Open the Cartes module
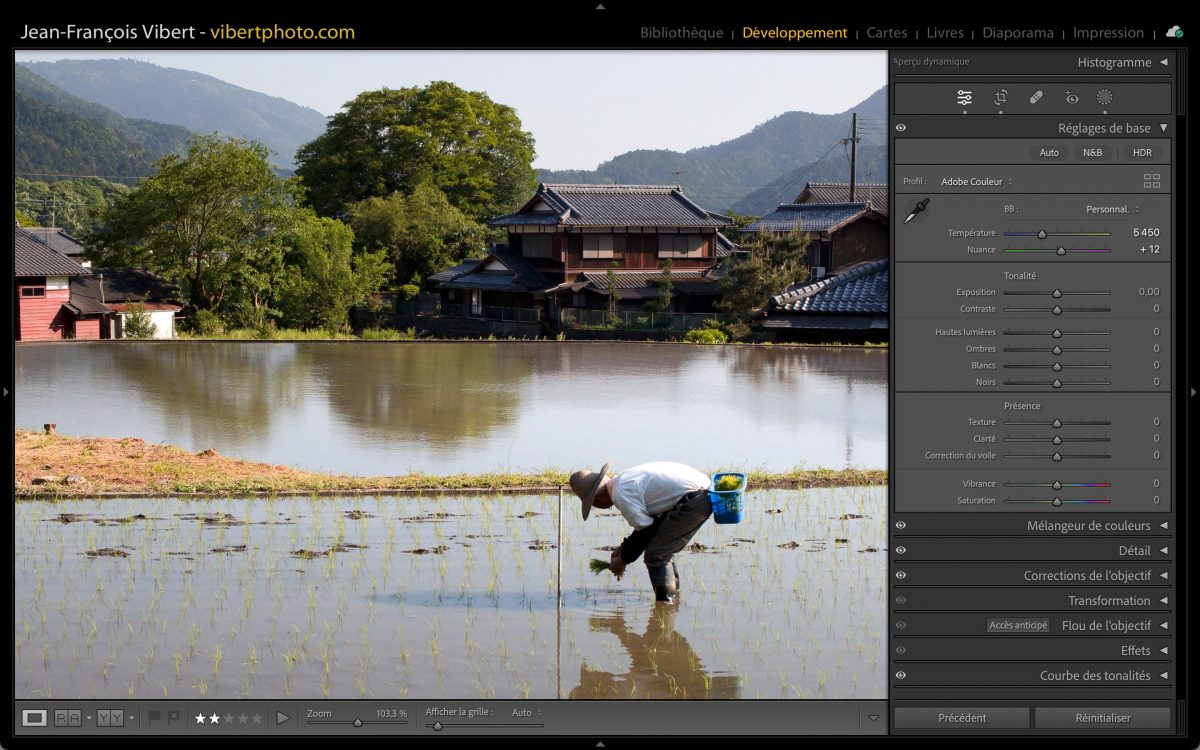The width and height of the screenshot is (1200, 750). click(x=886, y=33)
